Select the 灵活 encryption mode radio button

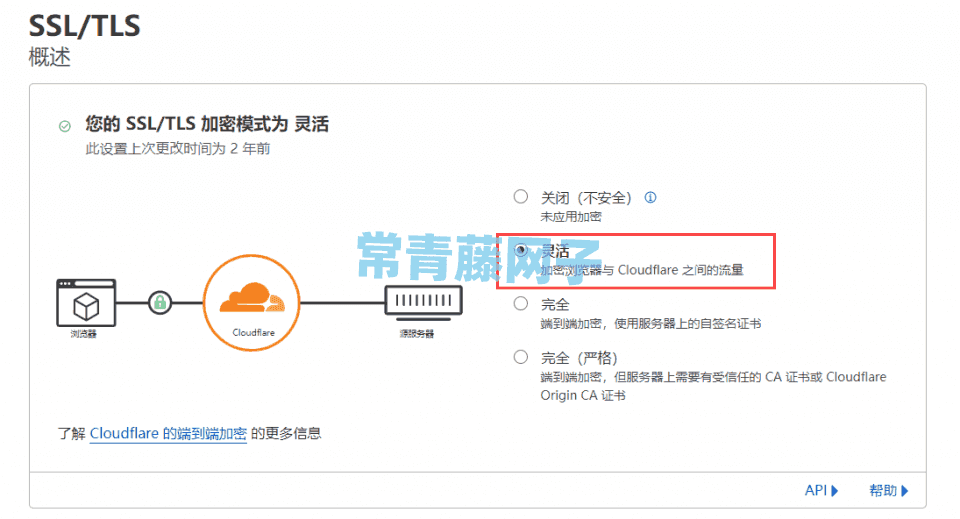[x=521, y=250]
